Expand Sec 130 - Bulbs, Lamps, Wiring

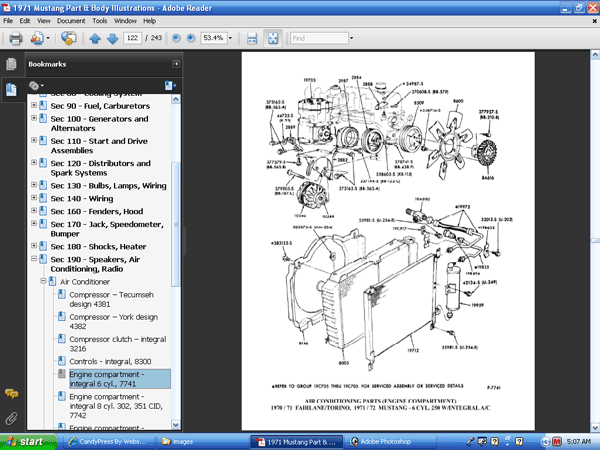tap(34, 184)
